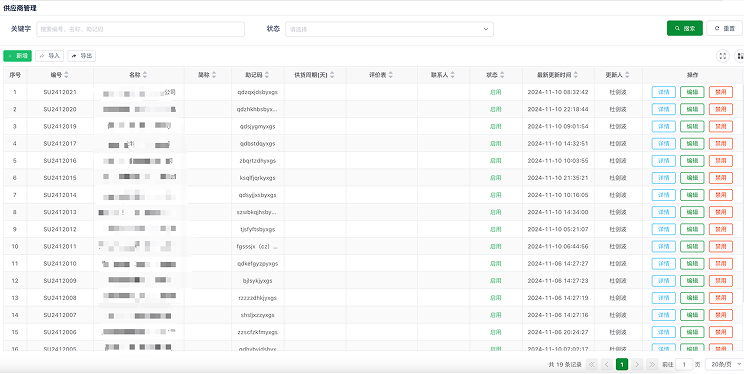Edit supplier SU2412012

pos(692,229)
